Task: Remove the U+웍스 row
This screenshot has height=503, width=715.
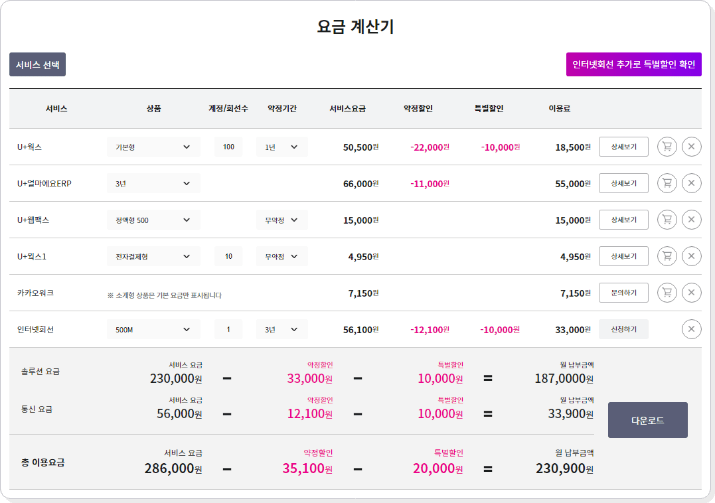Action: pyautogui.click(x=691, y=147)
